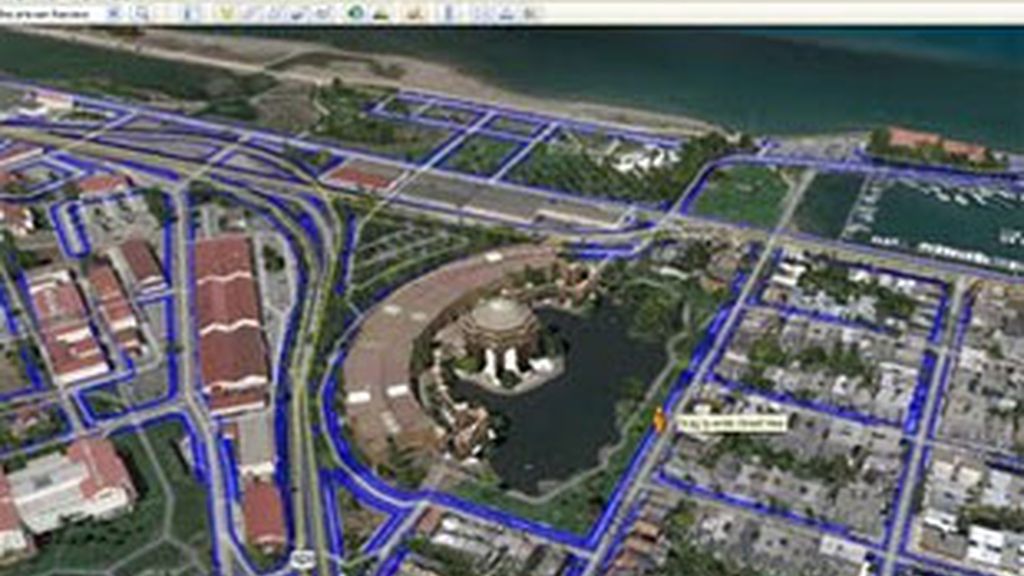
Task: Click the blue vertical icon right of the tan icon
Action: click(446, 13)
